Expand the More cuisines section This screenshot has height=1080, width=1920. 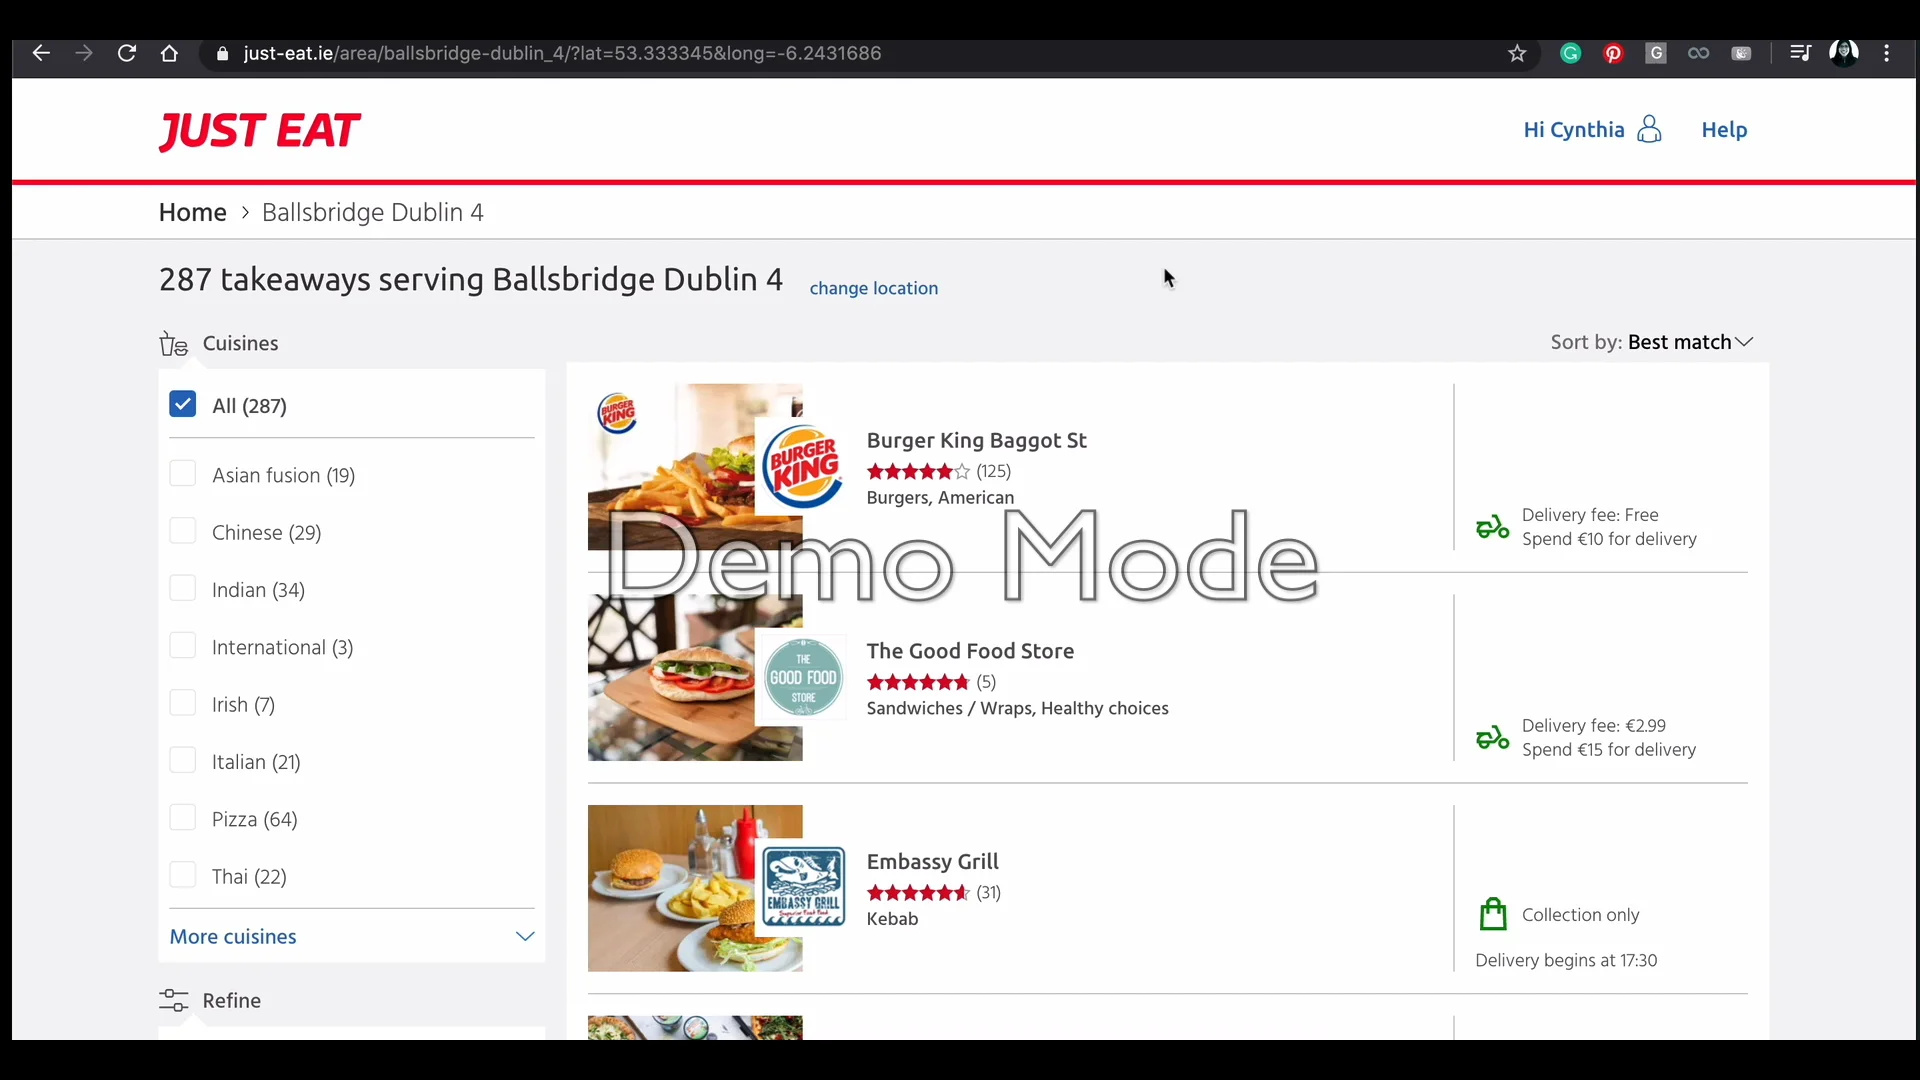coord(349,936)
